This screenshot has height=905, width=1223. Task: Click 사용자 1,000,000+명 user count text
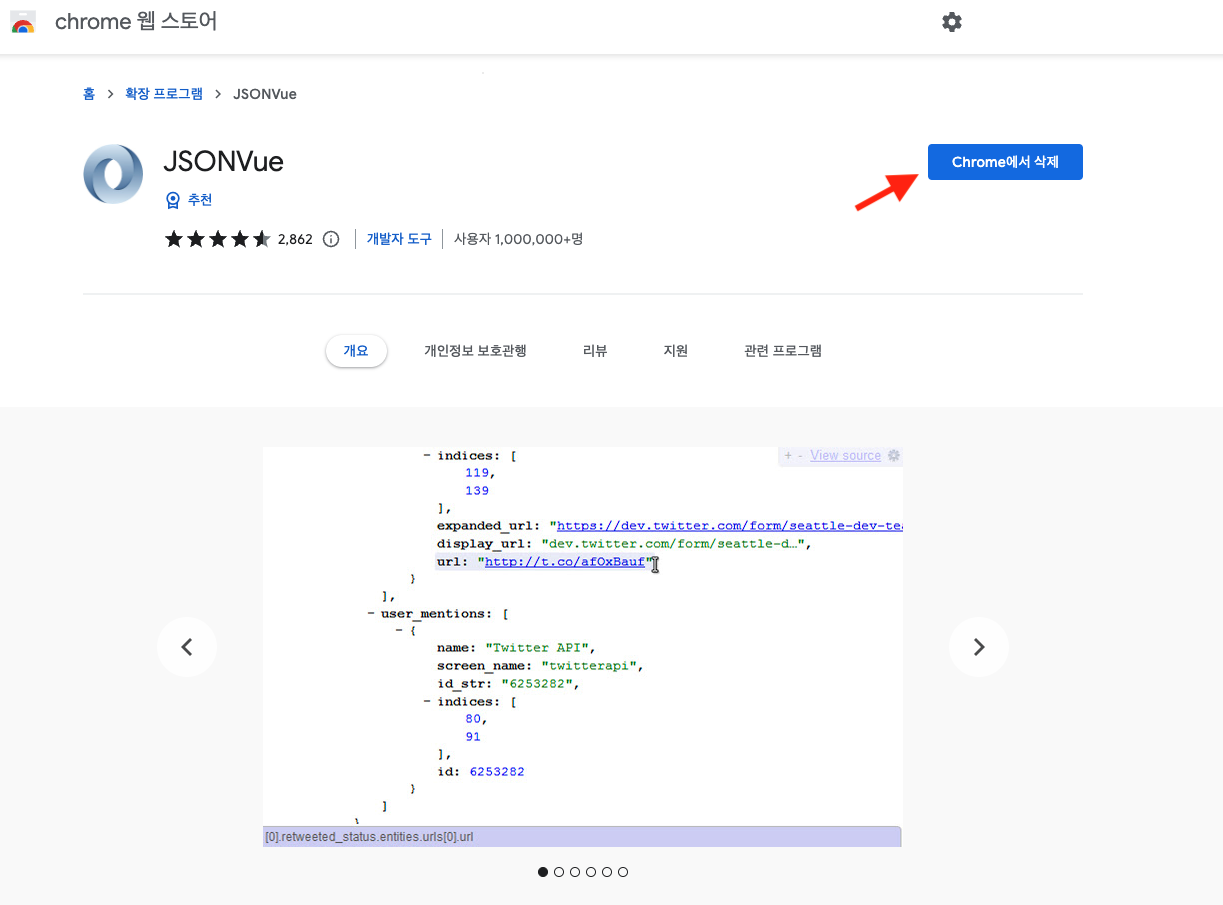(518, 239)
